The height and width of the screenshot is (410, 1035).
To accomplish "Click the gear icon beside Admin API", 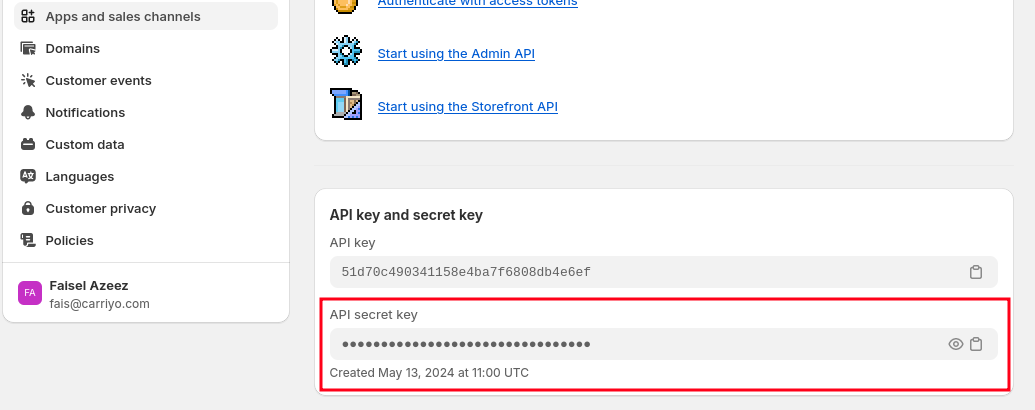I will [346, 51].
